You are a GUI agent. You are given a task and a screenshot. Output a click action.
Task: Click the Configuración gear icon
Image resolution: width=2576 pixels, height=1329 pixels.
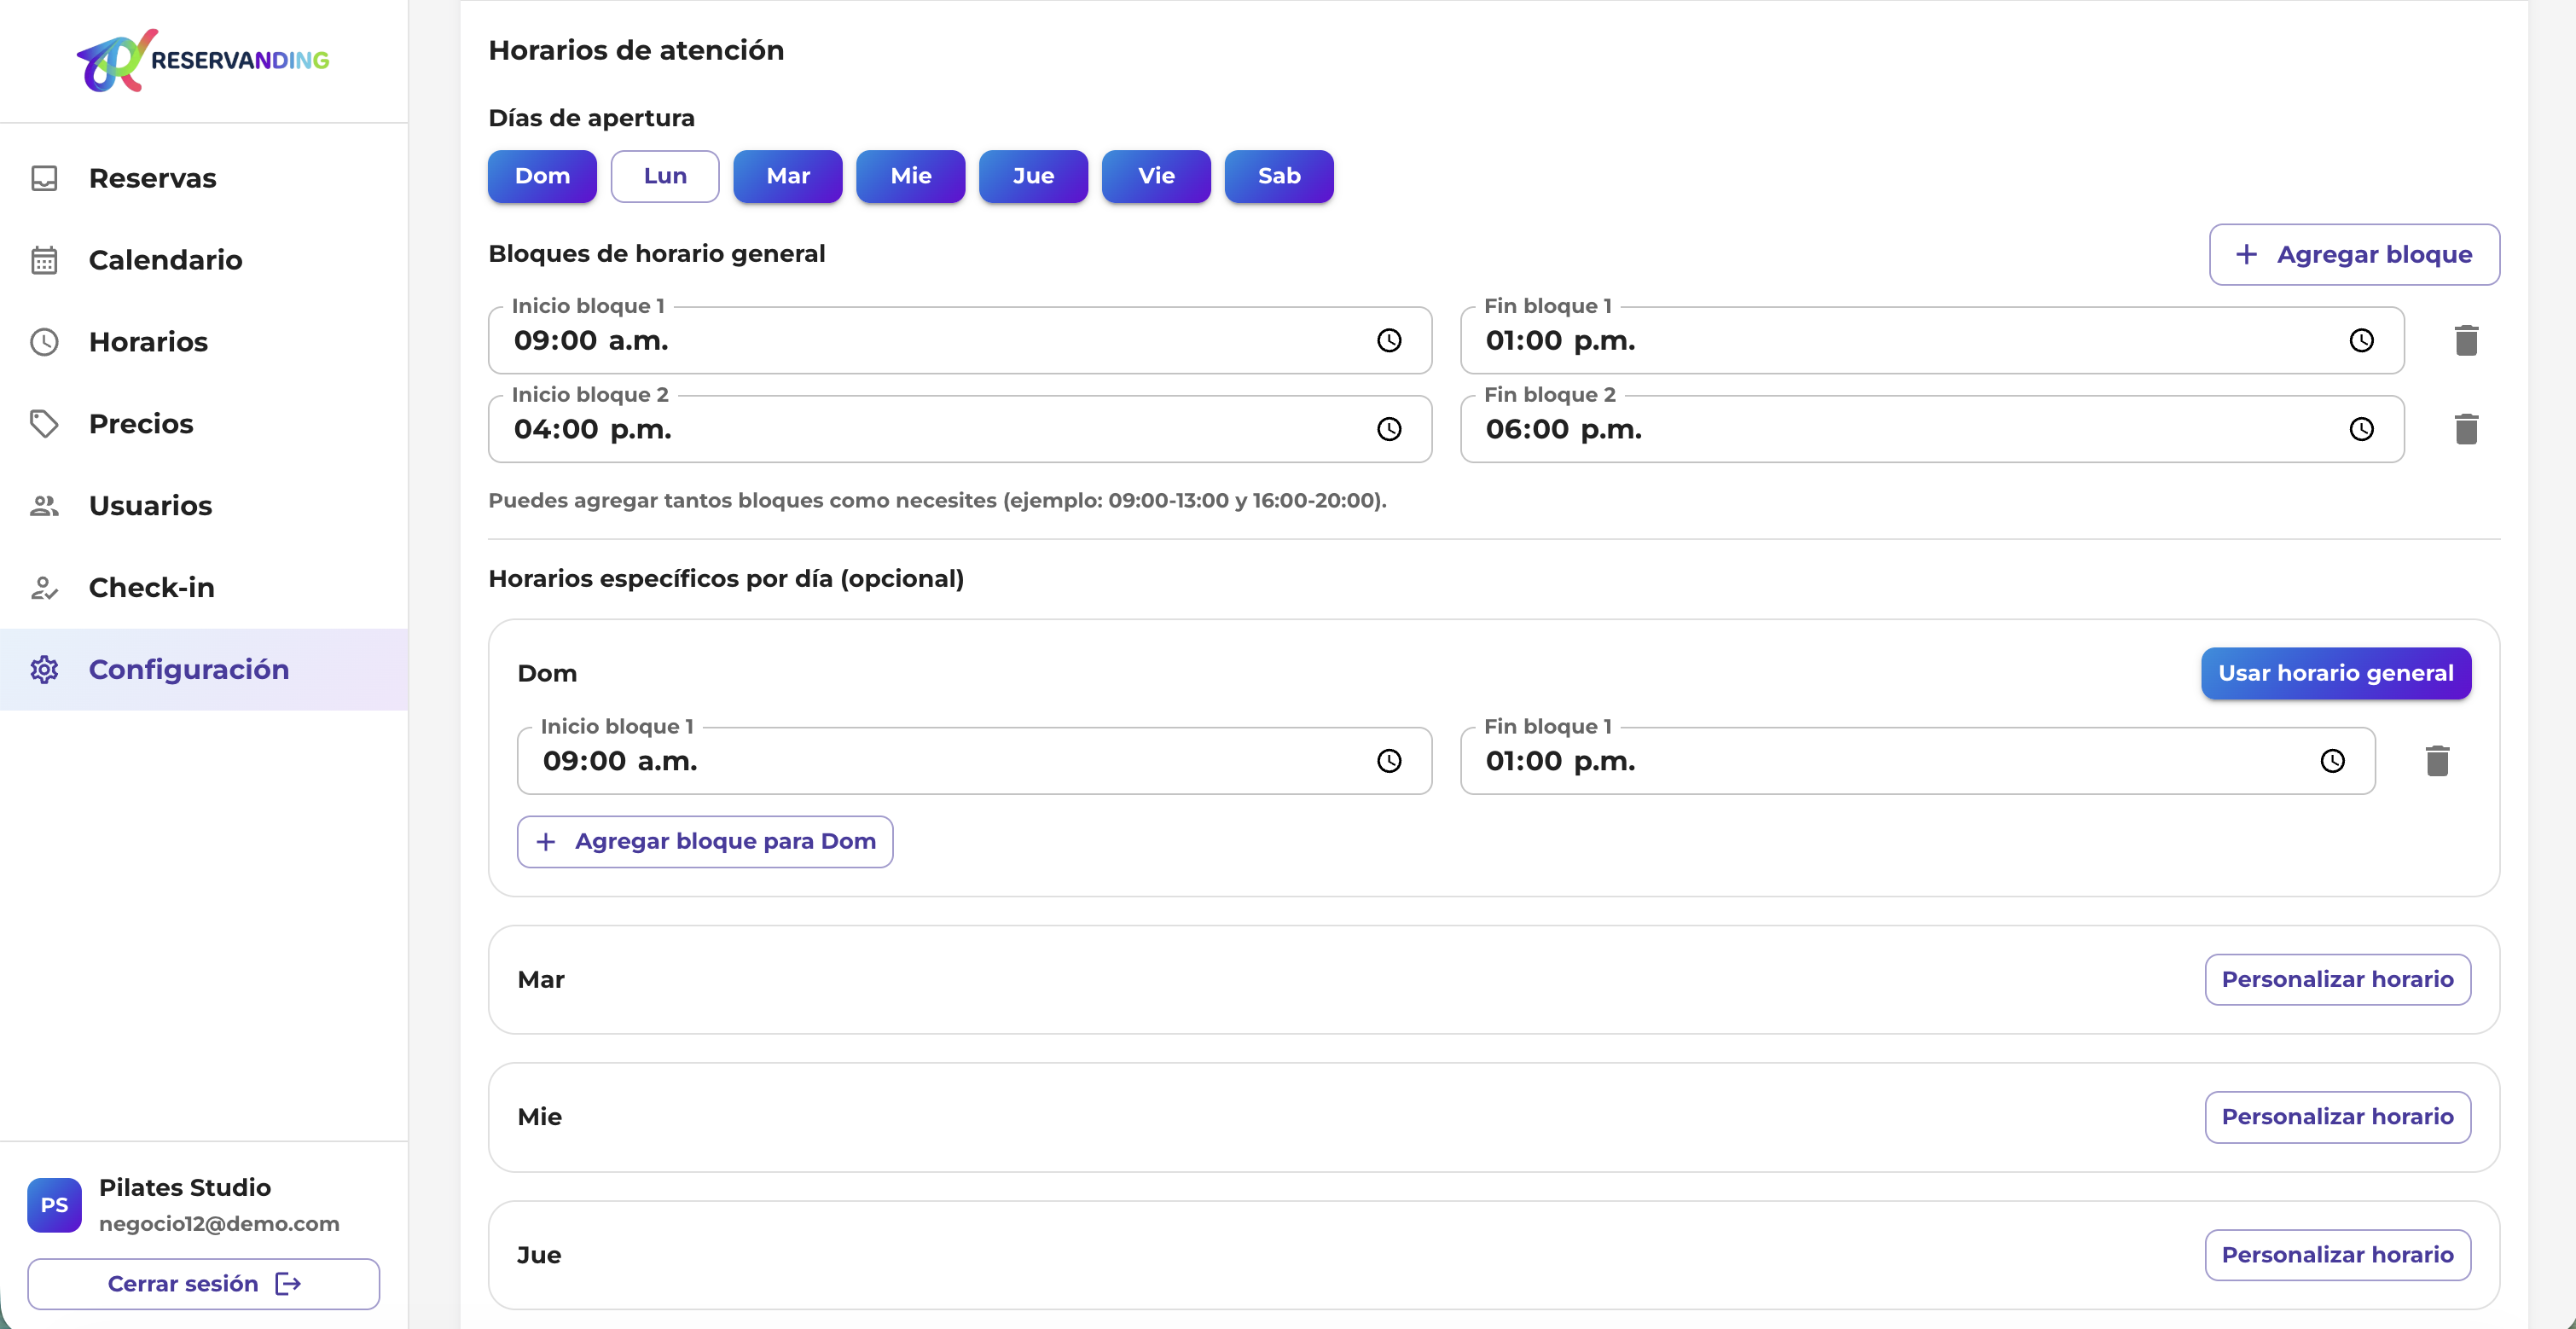tap(44, 670)
